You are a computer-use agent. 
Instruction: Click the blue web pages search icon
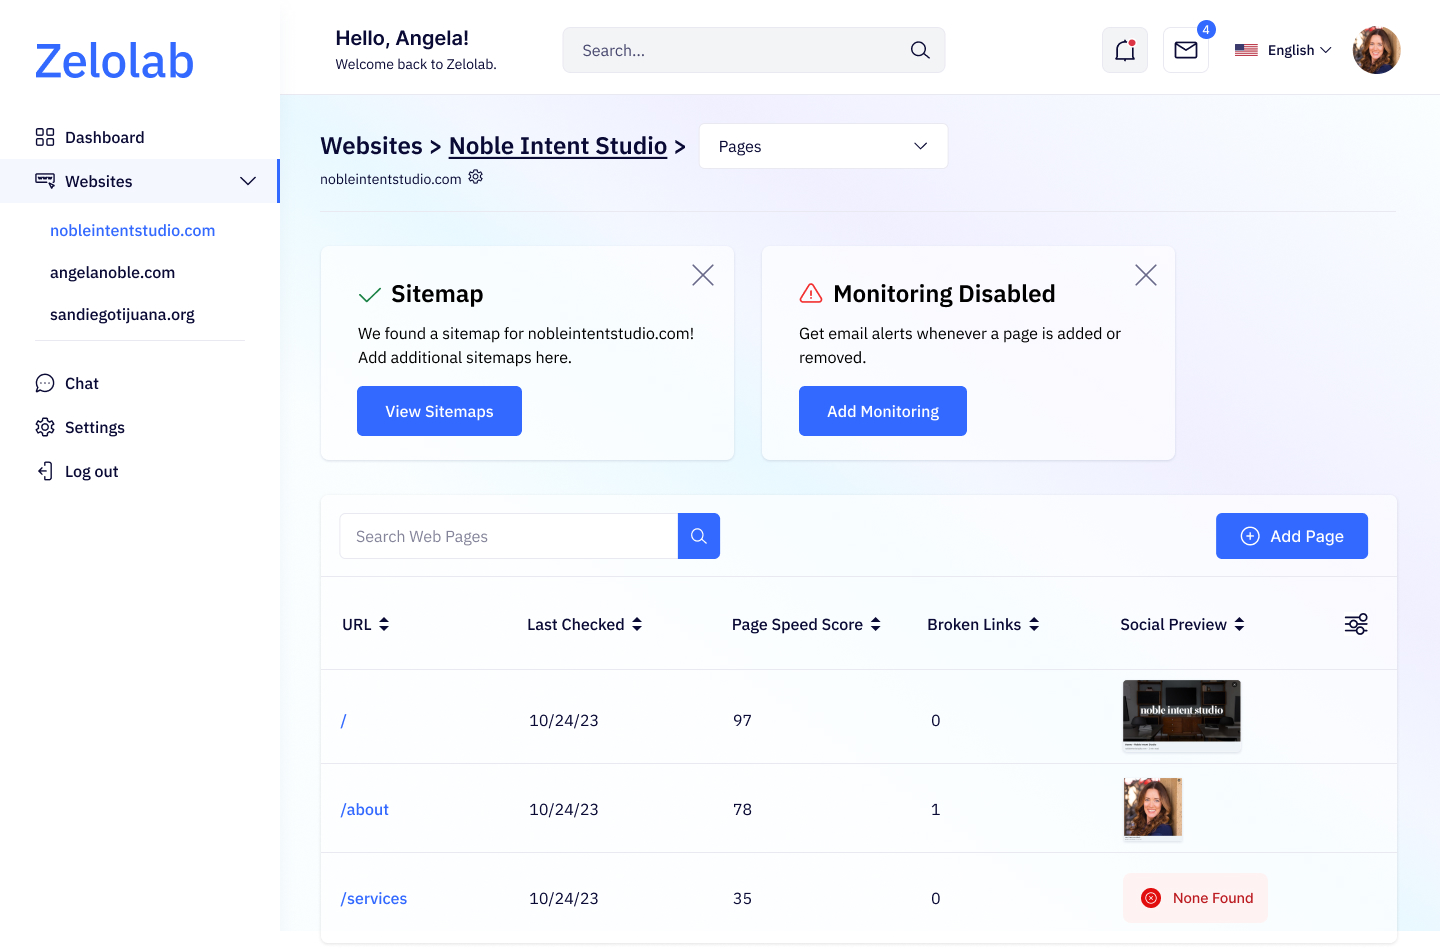click(698, 536)
